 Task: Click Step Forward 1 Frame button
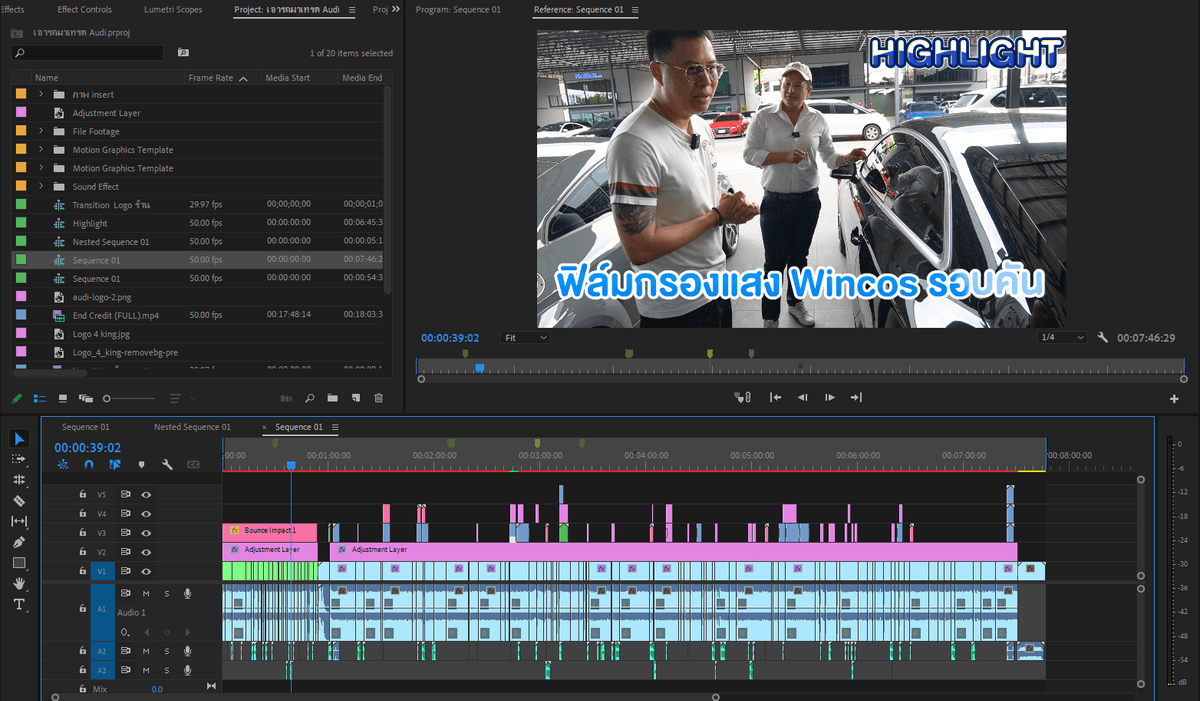(x=829, y=398)
